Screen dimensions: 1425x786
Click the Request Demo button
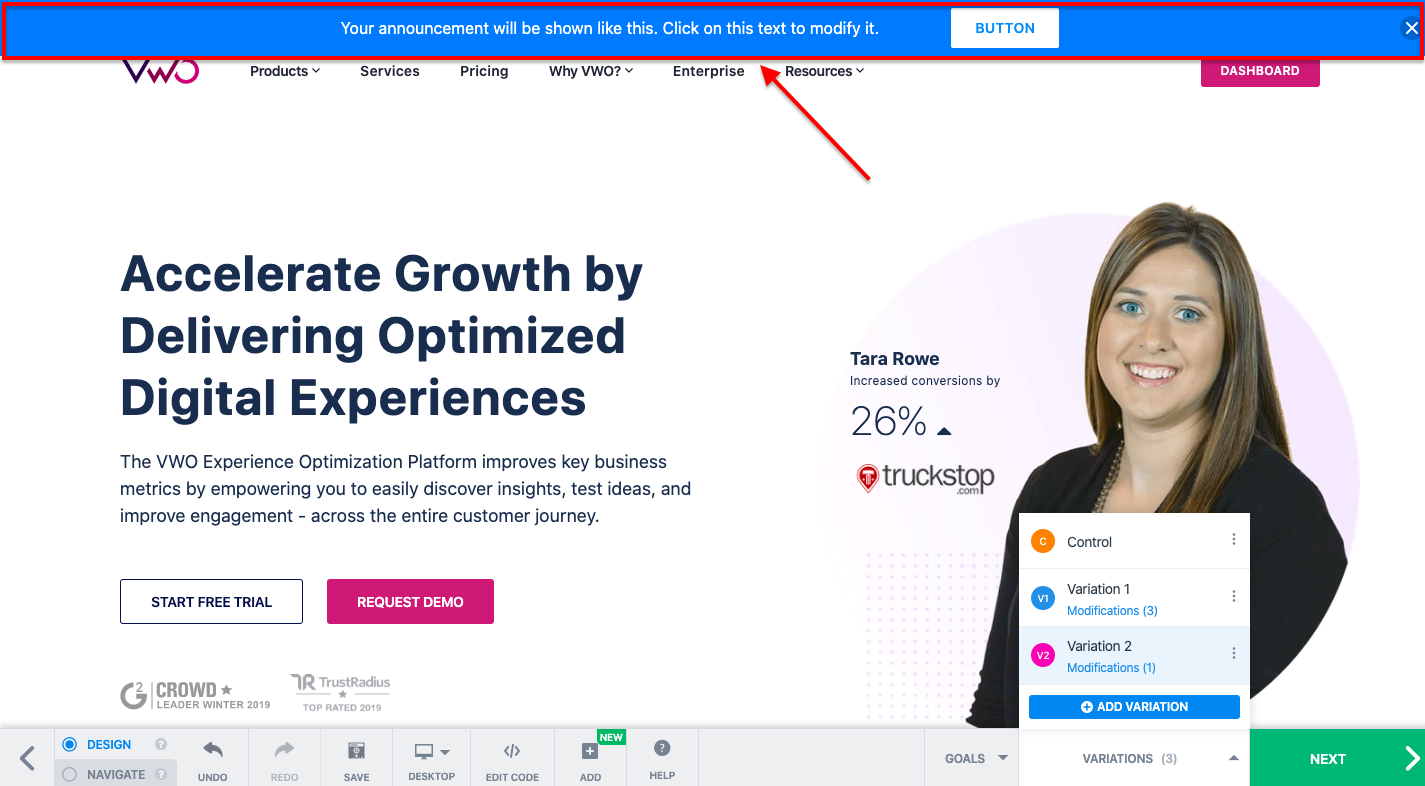[410, 602]
